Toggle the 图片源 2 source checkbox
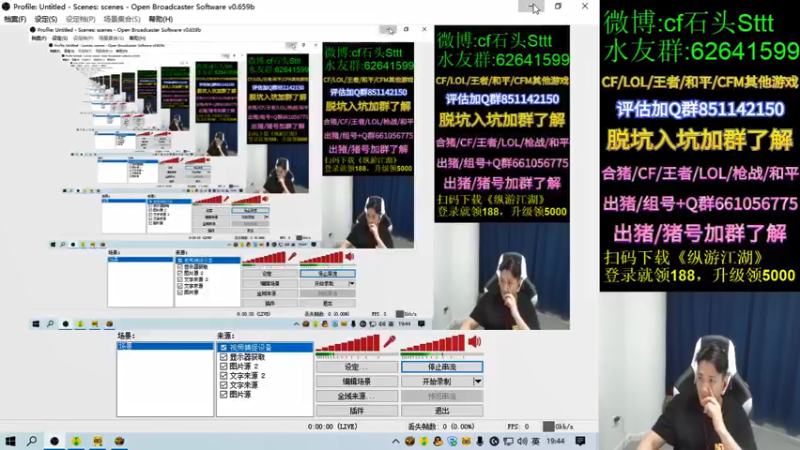Screen dimensions: 800x450 point(223,366)
